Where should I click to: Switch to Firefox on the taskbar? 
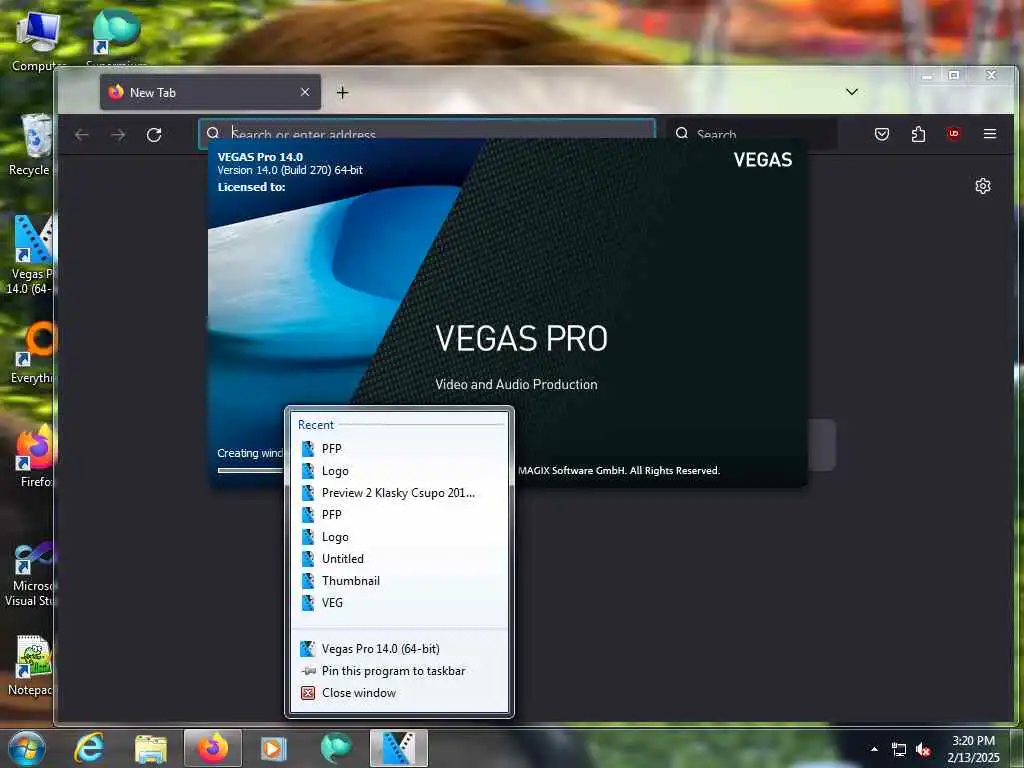coord(213,748)
